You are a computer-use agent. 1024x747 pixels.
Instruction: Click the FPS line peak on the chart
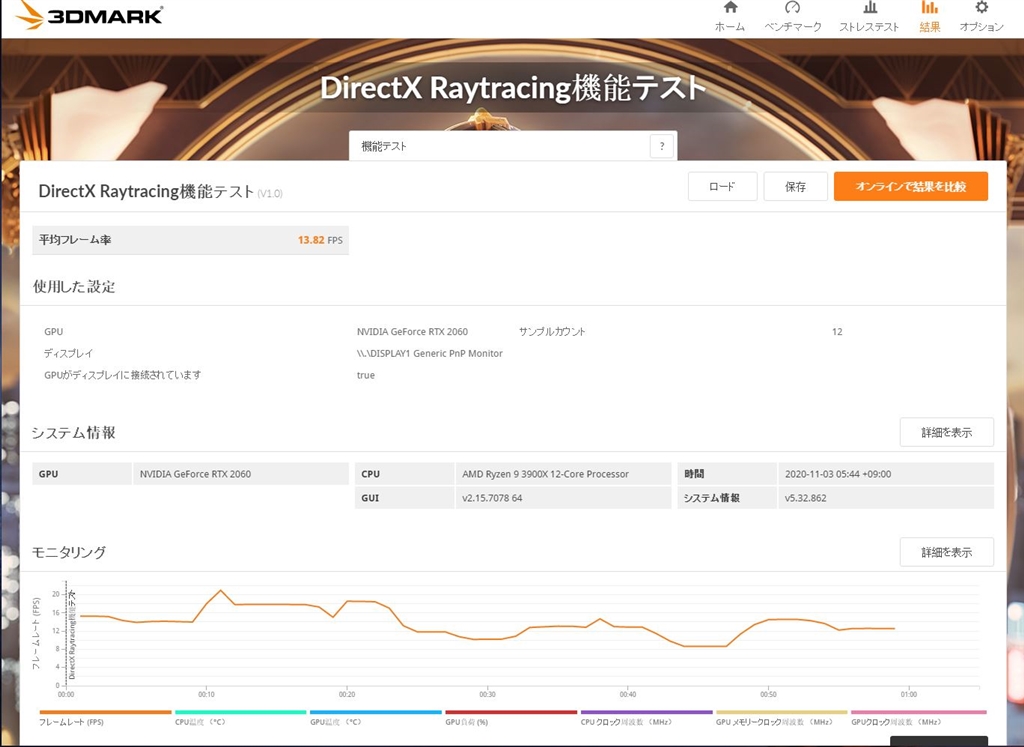pyautogui.click(x=221, y=590)
